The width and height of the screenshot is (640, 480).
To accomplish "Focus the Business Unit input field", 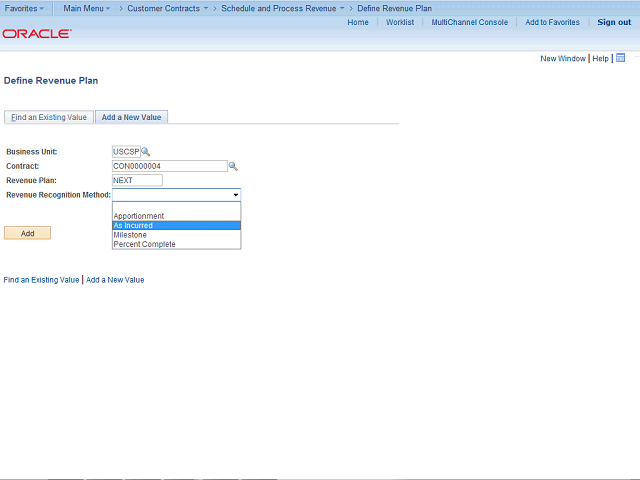I will coord(126,152).
